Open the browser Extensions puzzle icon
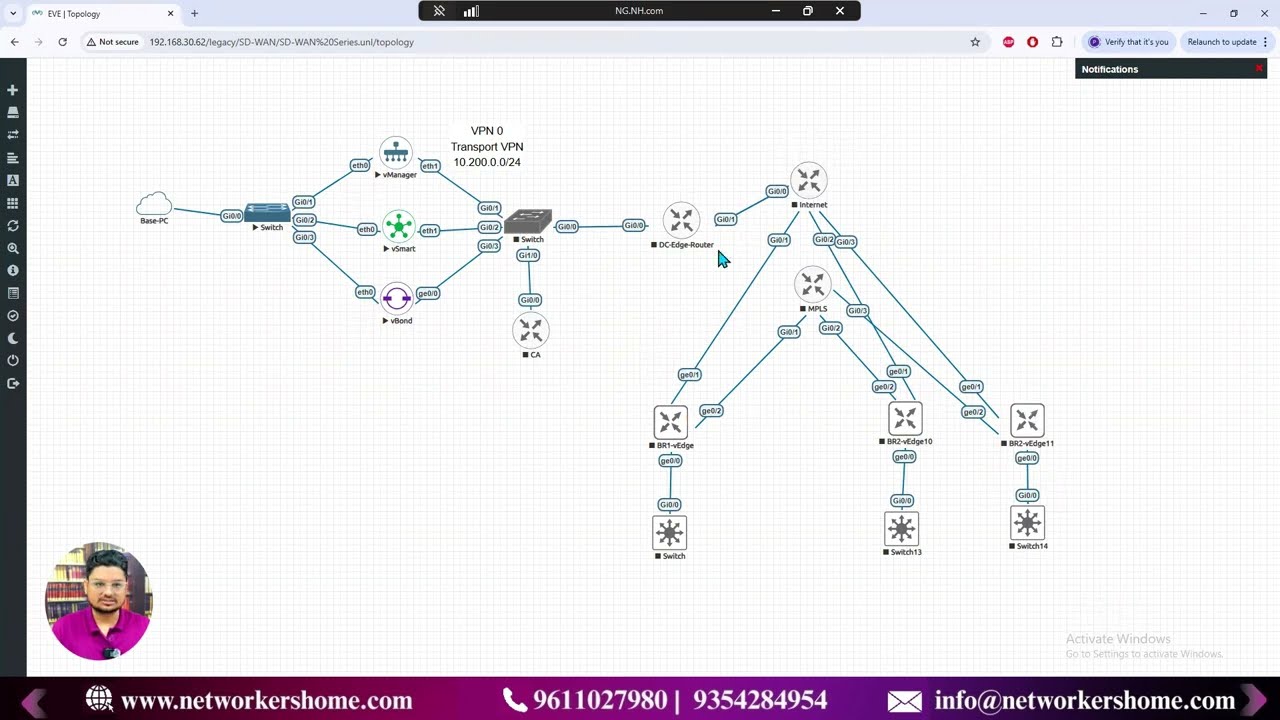The image size is (1280, 720). (x=1057, y=42)
